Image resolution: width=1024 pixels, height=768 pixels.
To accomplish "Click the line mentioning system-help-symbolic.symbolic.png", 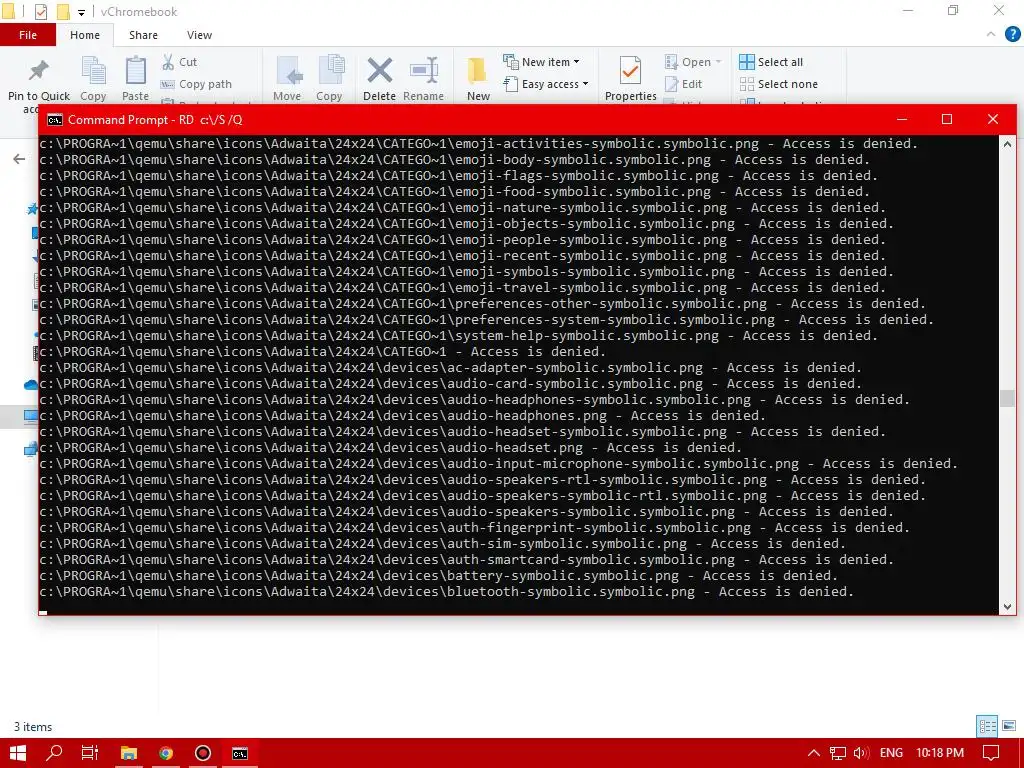I will (458, 336).
